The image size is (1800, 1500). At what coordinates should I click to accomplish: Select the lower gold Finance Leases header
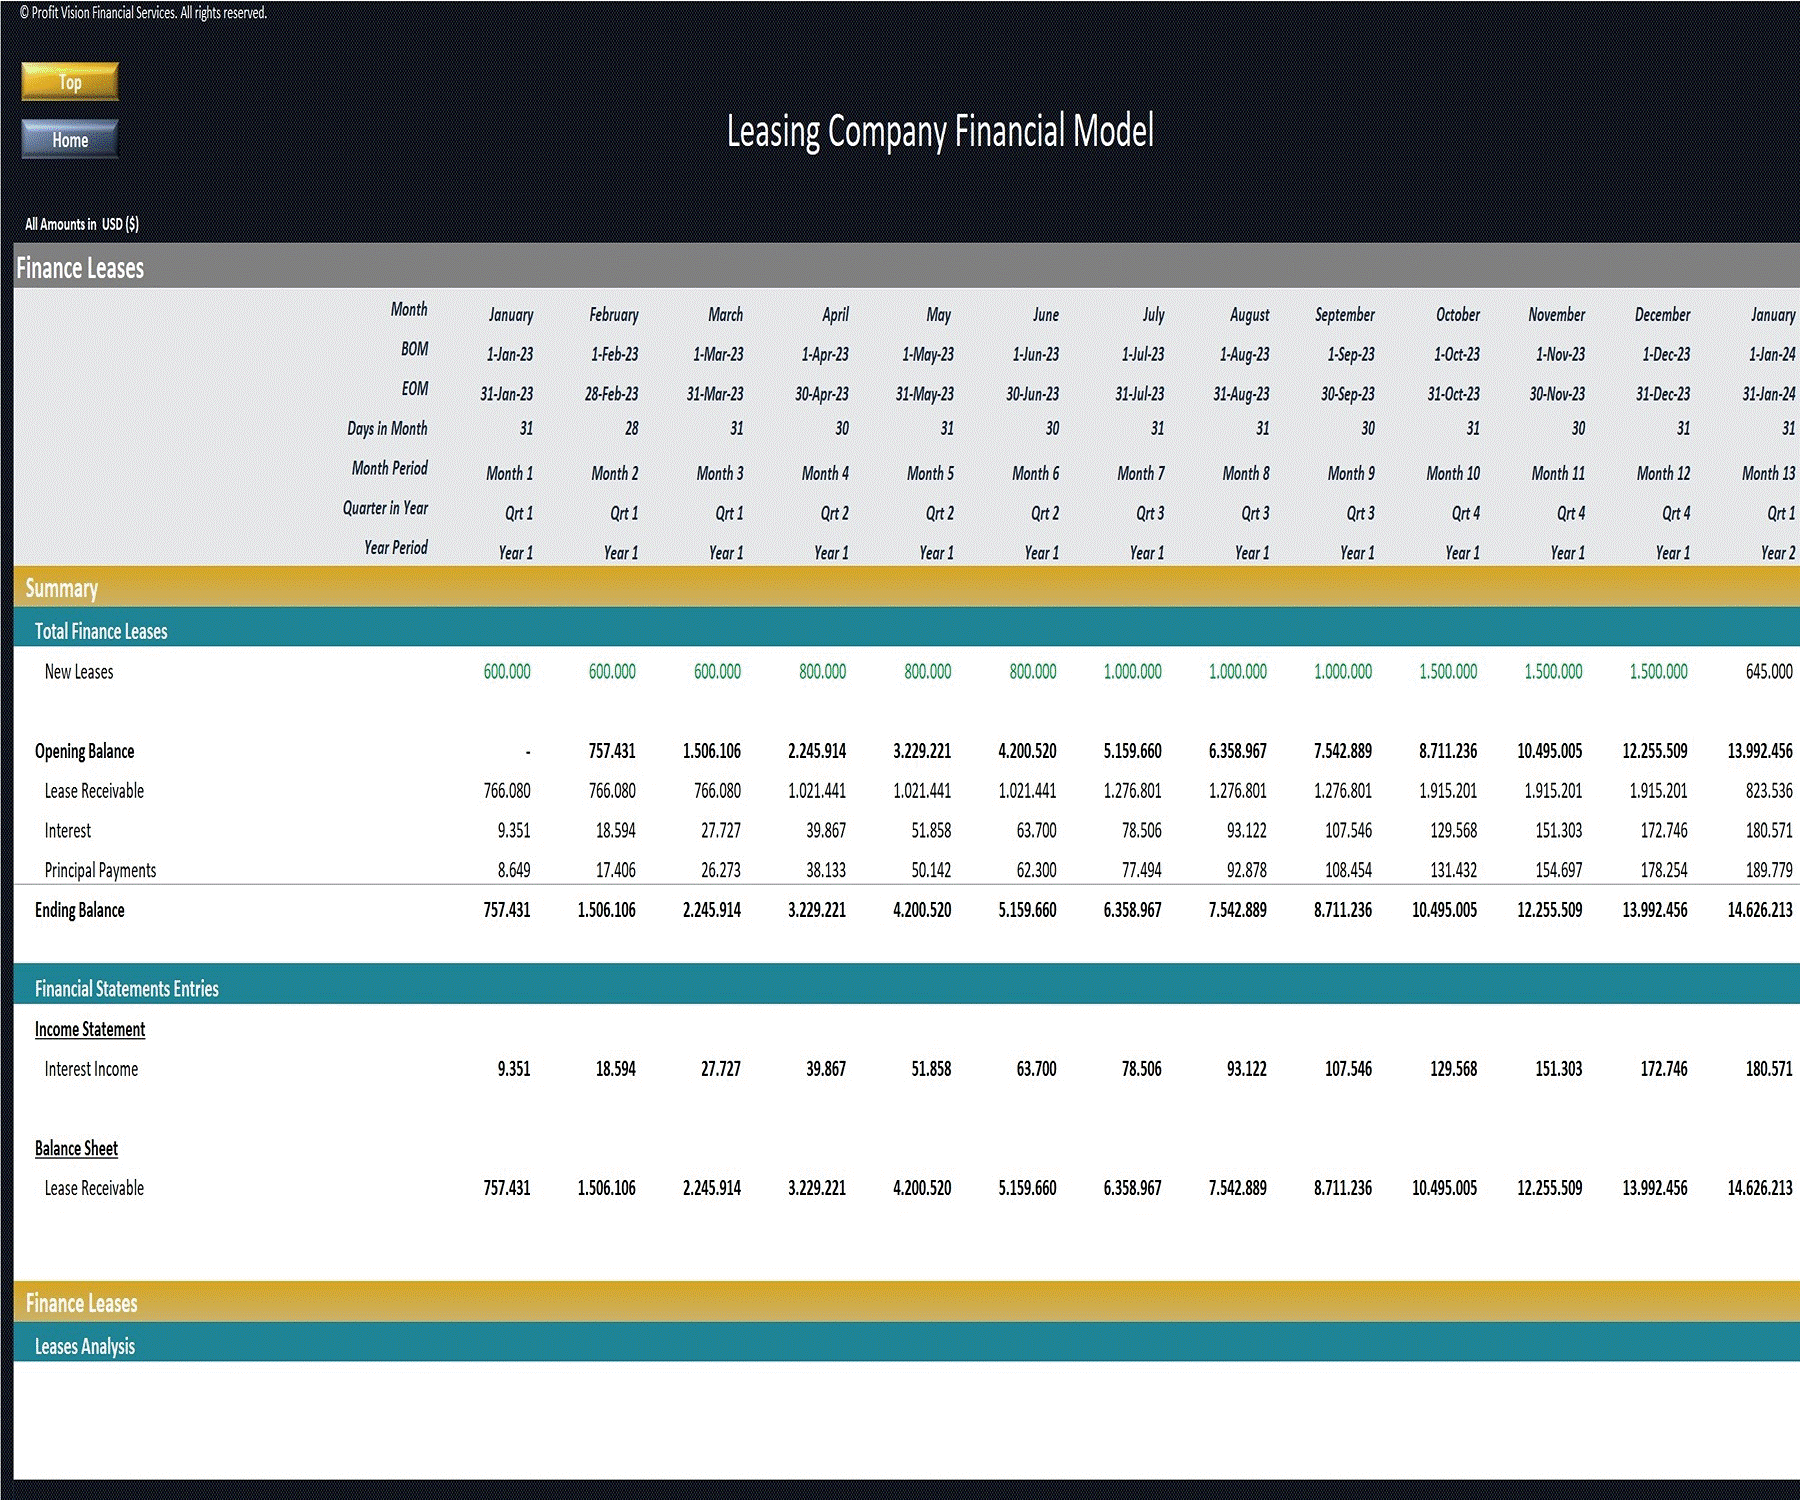pos(907,1303)
